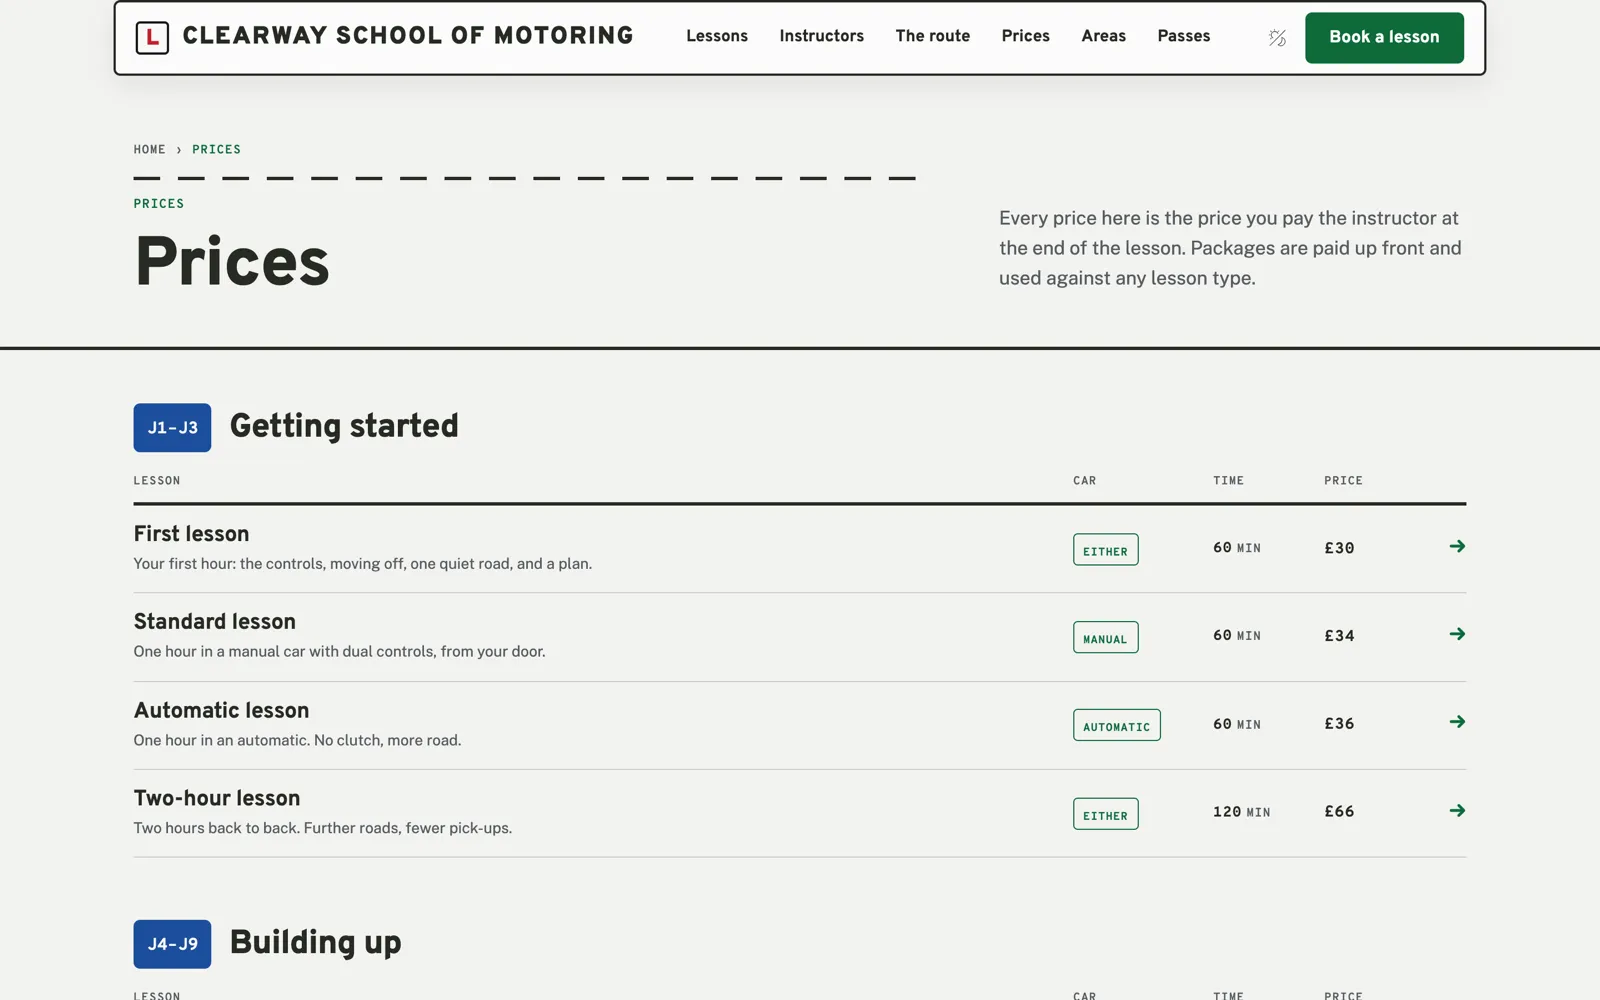Click the MANUAL car type tag
Image resolution: width=1600 pixels, height=1000 pixels.
pos(1105,637)
